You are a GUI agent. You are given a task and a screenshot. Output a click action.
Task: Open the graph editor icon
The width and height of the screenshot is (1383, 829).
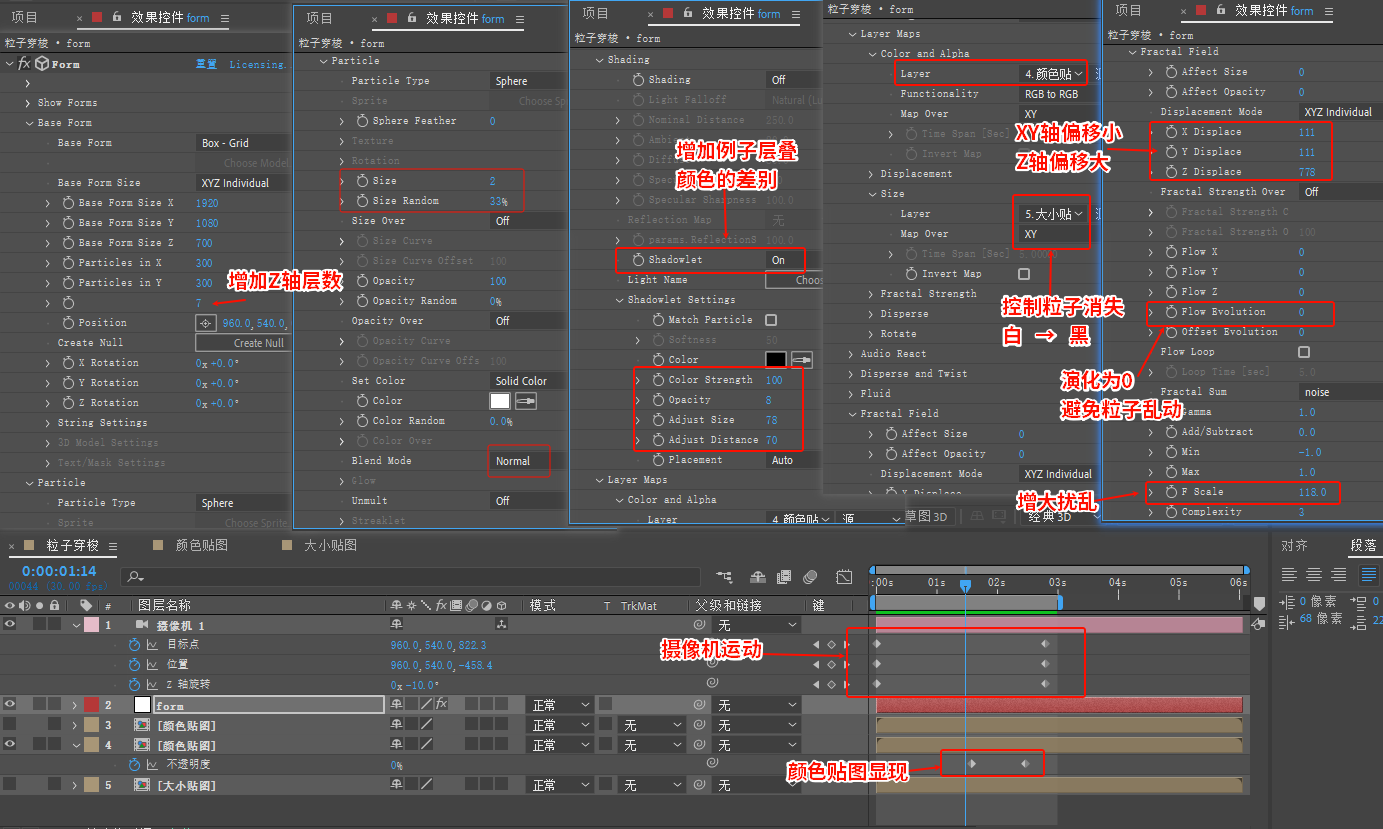point(844,577)
